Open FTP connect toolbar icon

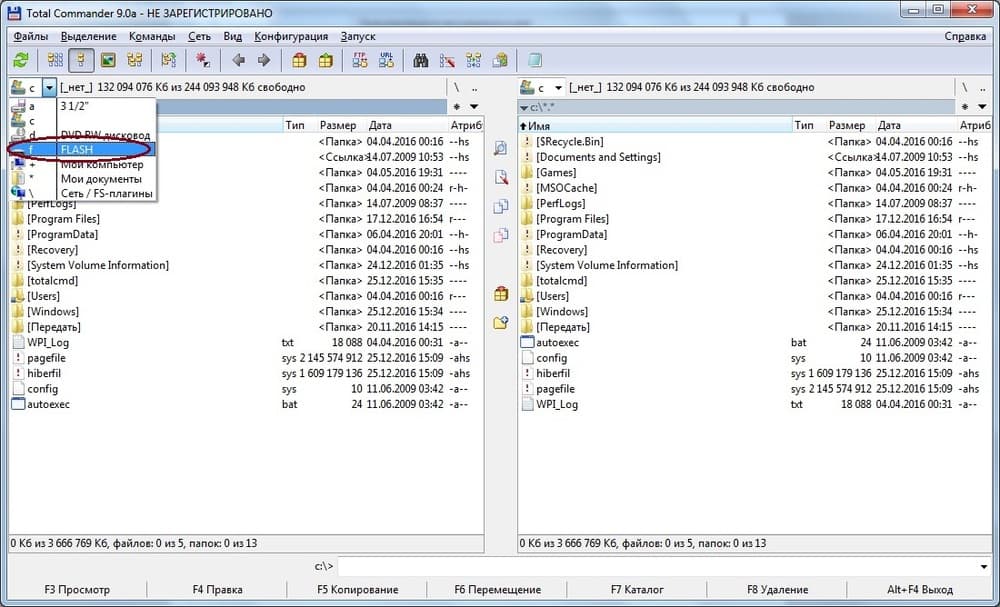click(x=360, y=61)
